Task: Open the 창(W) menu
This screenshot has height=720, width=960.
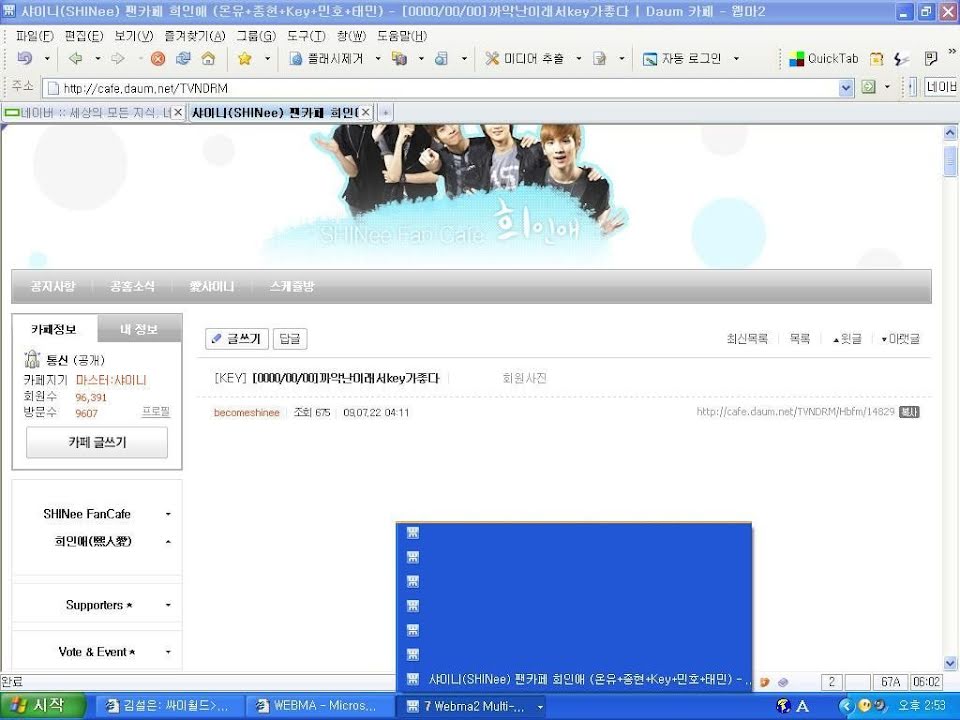Action: pyautogui.click(x=351, y=36)
